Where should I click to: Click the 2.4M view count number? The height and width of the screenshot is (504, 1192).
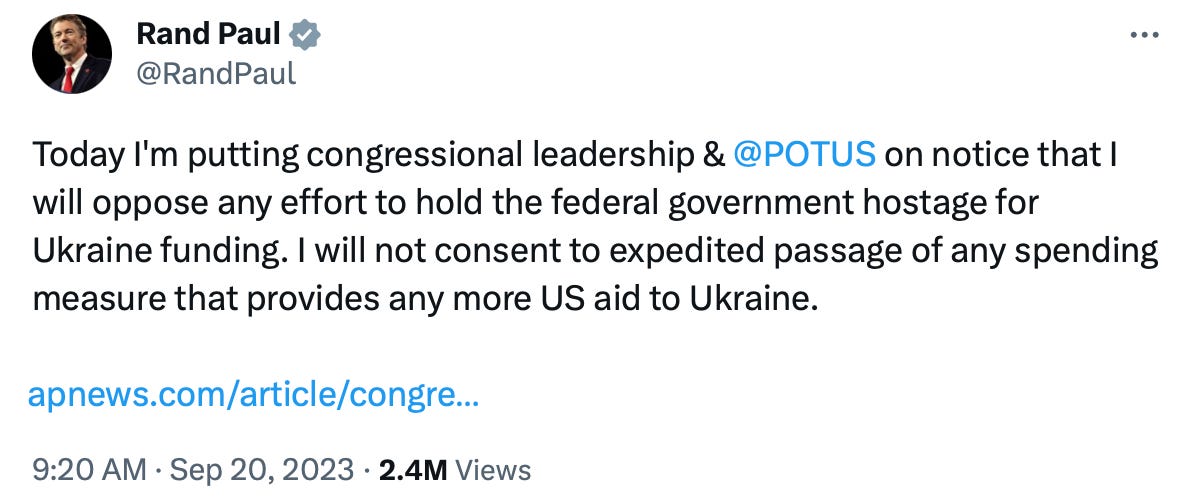click(x=412, y=469)
